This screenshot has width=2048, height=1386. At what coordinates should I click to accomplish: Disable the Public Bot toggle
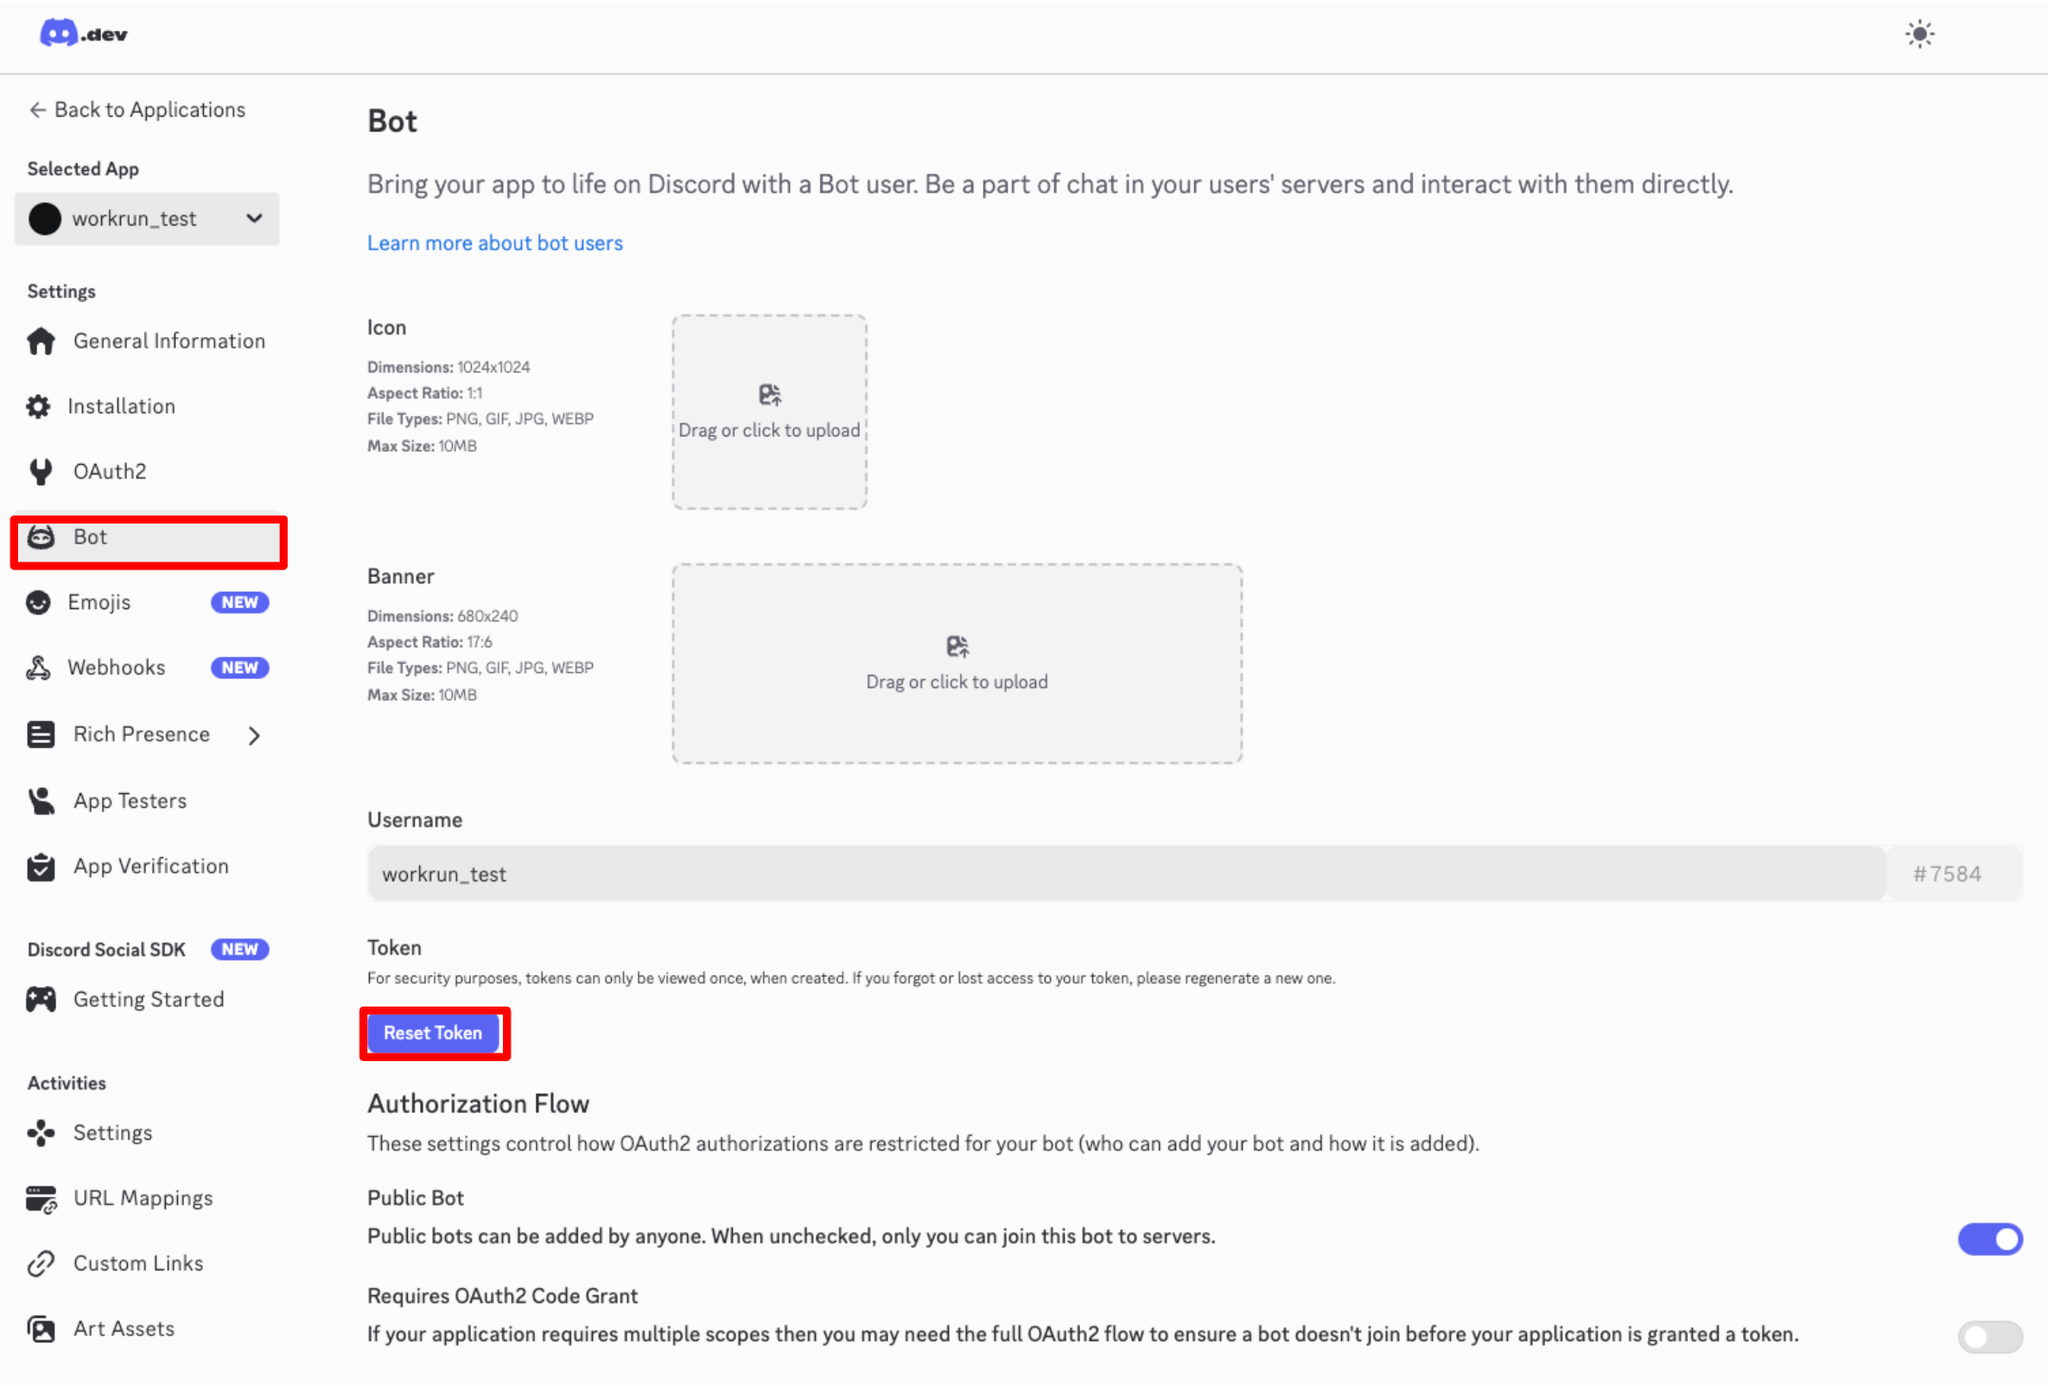click(x=1989, y=1239)
